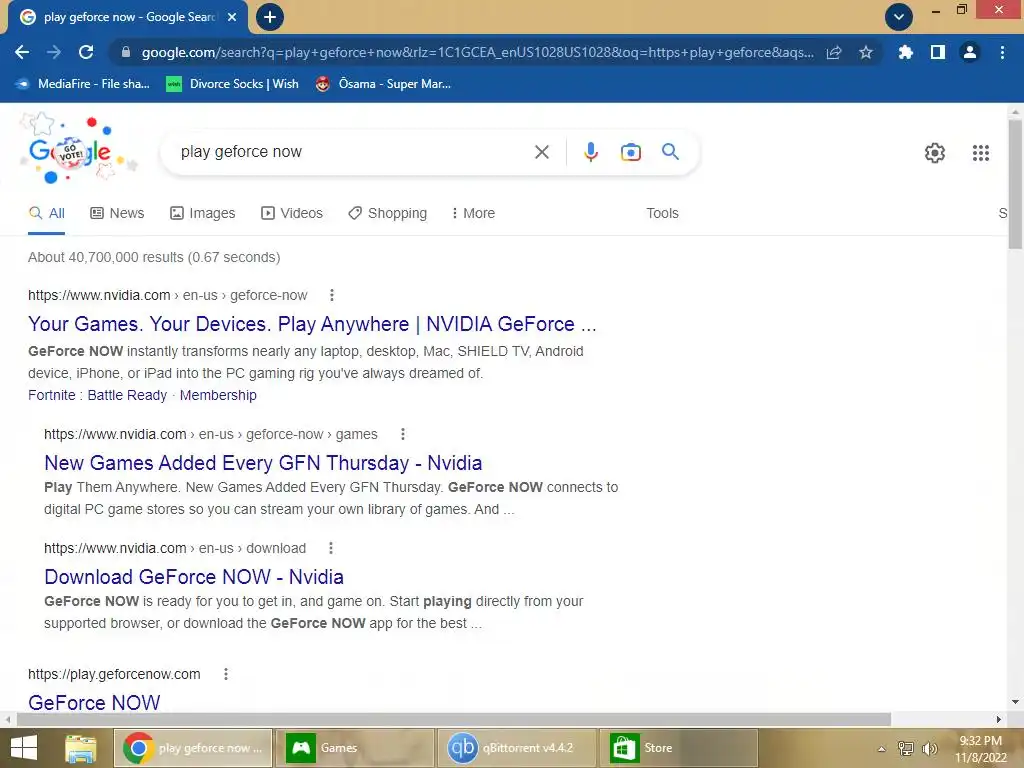
Task: Open options for geforce-now games result
Action: (x=403, y=434)
